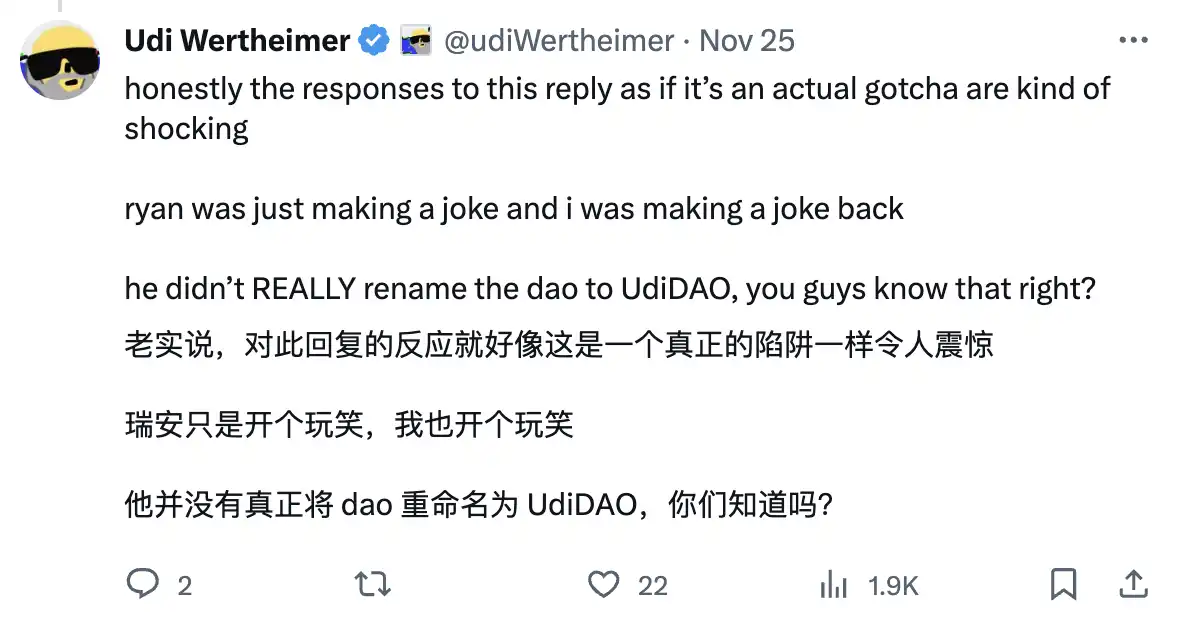This screenshot has width=1180, height=622.
Task: Bookmark this post
Action: 1063,584
